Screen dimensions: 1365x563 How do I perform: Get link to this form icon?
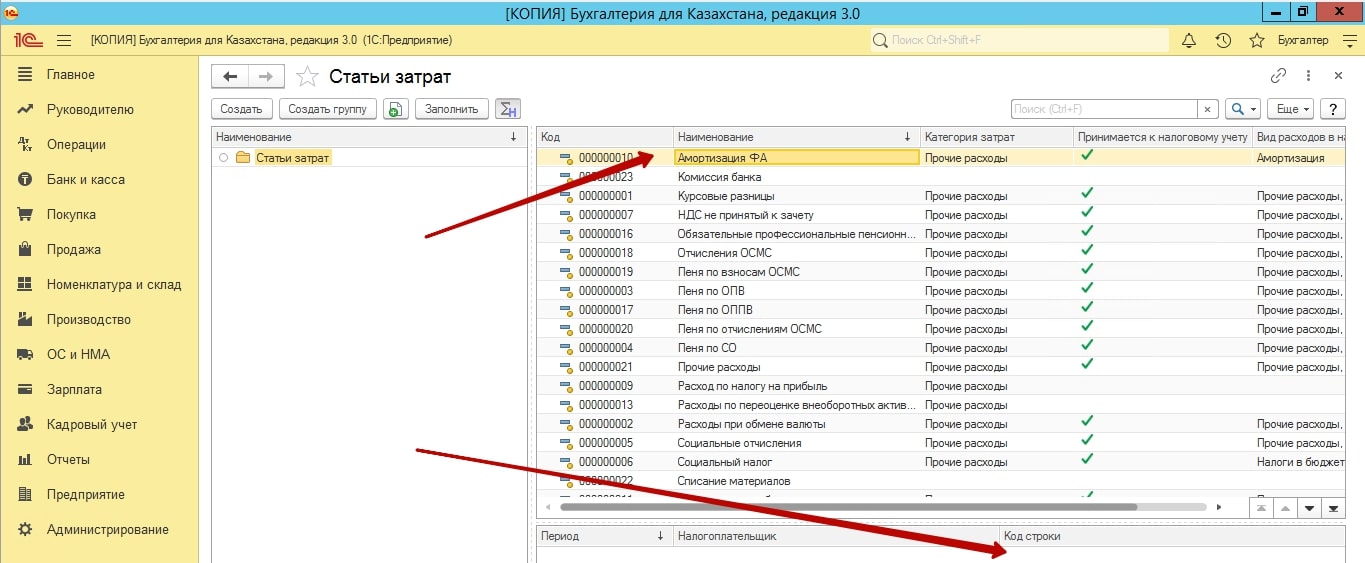tap(1278, 76)
